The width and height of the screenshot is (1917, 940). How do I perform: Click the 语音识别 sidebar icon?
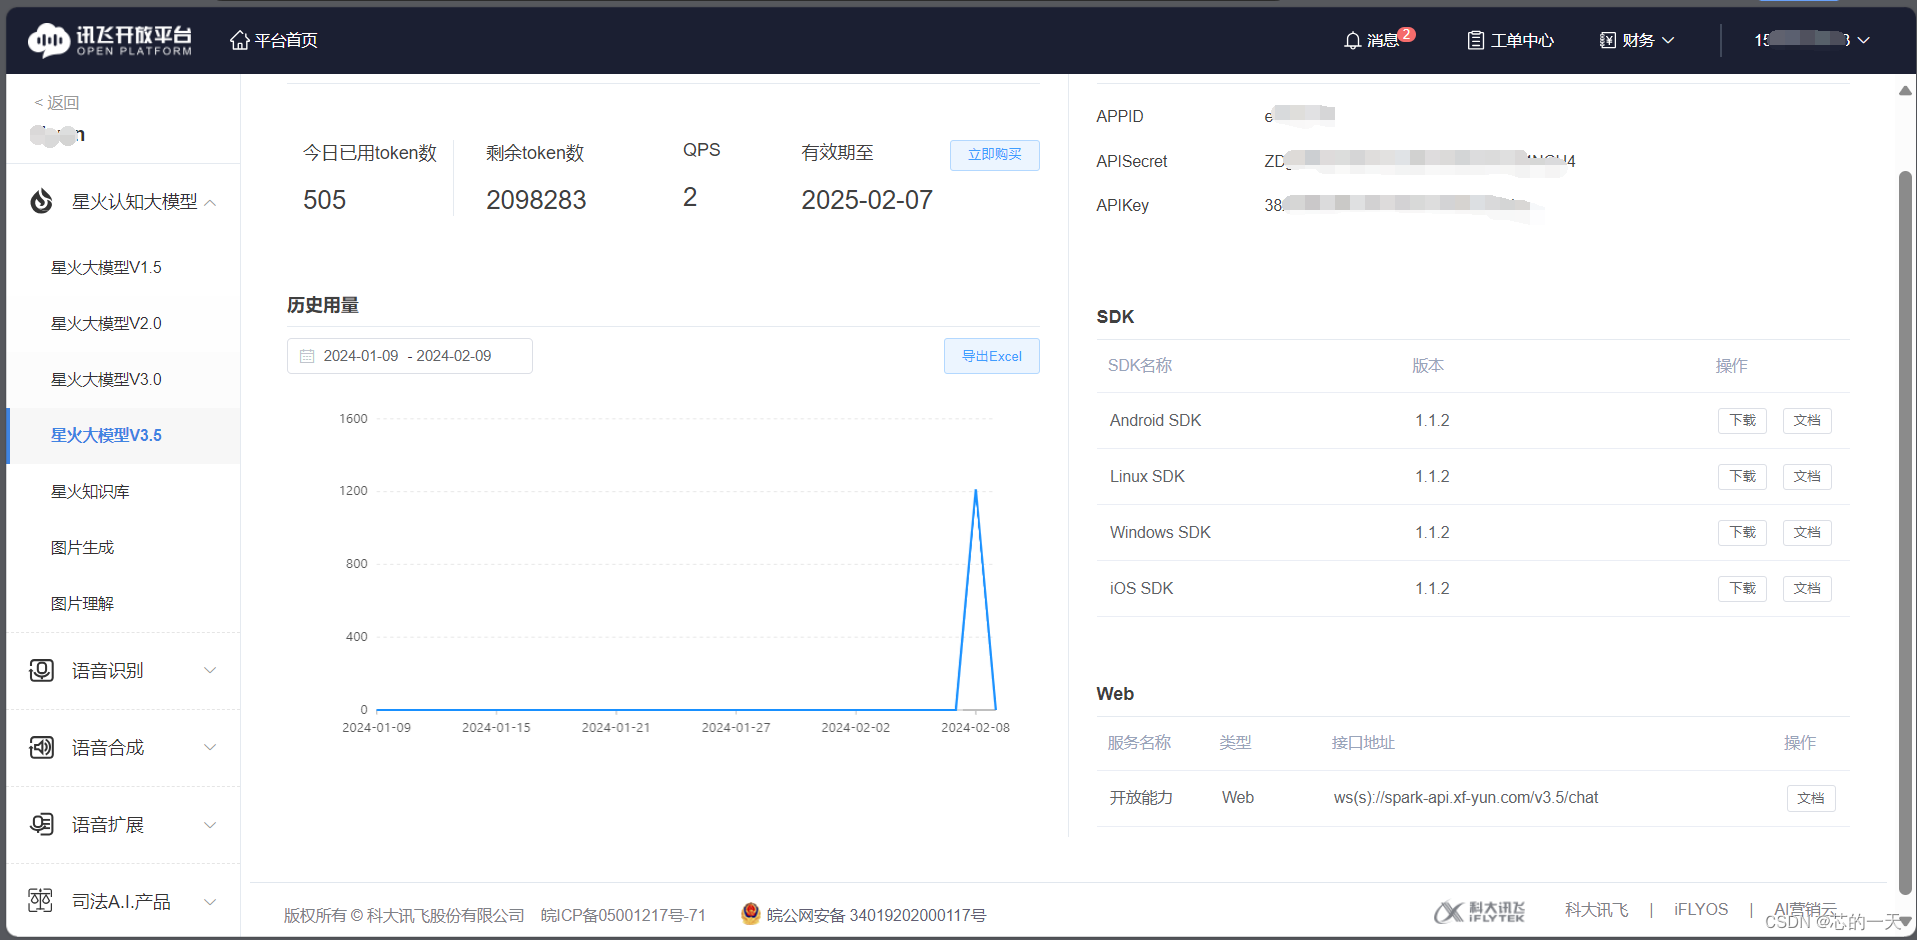pyautogui.click(x=41, y=670)
